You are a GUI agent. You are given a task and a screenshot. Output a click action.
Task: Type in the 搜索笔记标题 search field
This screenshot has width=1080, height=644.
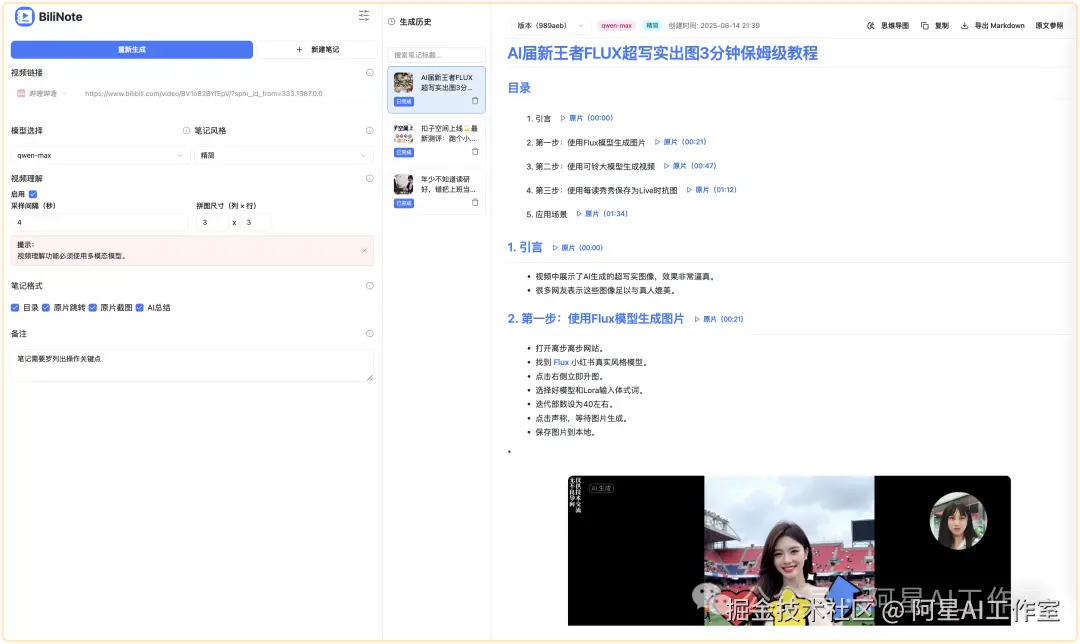435,55
